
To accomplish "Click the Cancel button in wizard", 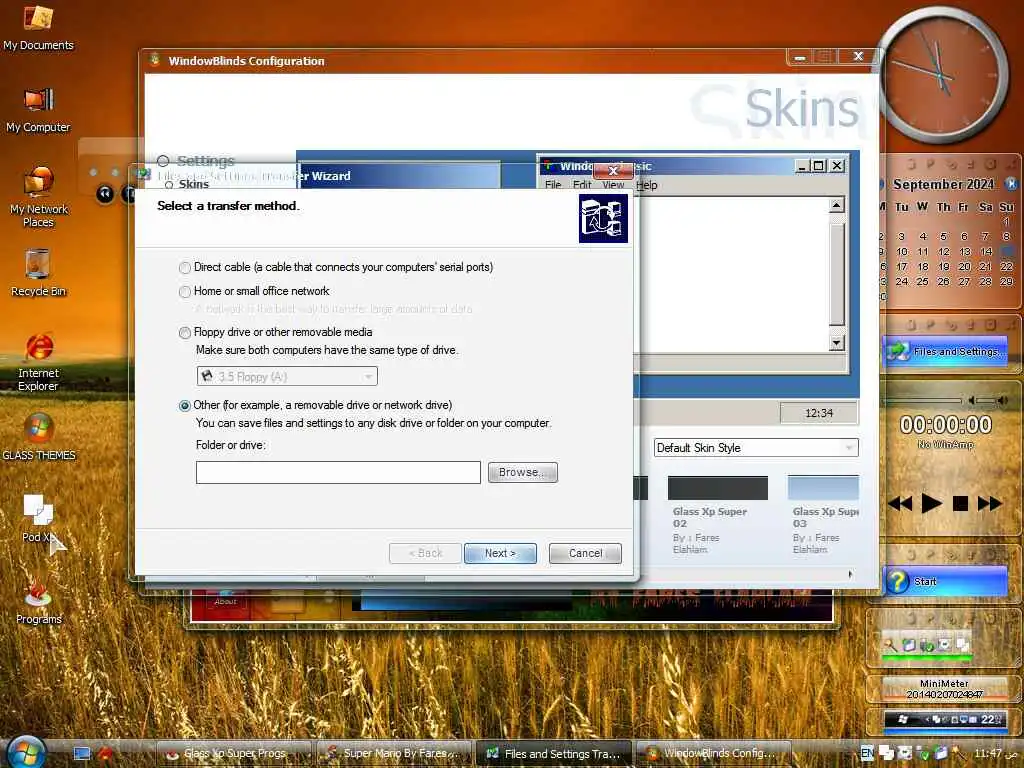I will [585, 553].
